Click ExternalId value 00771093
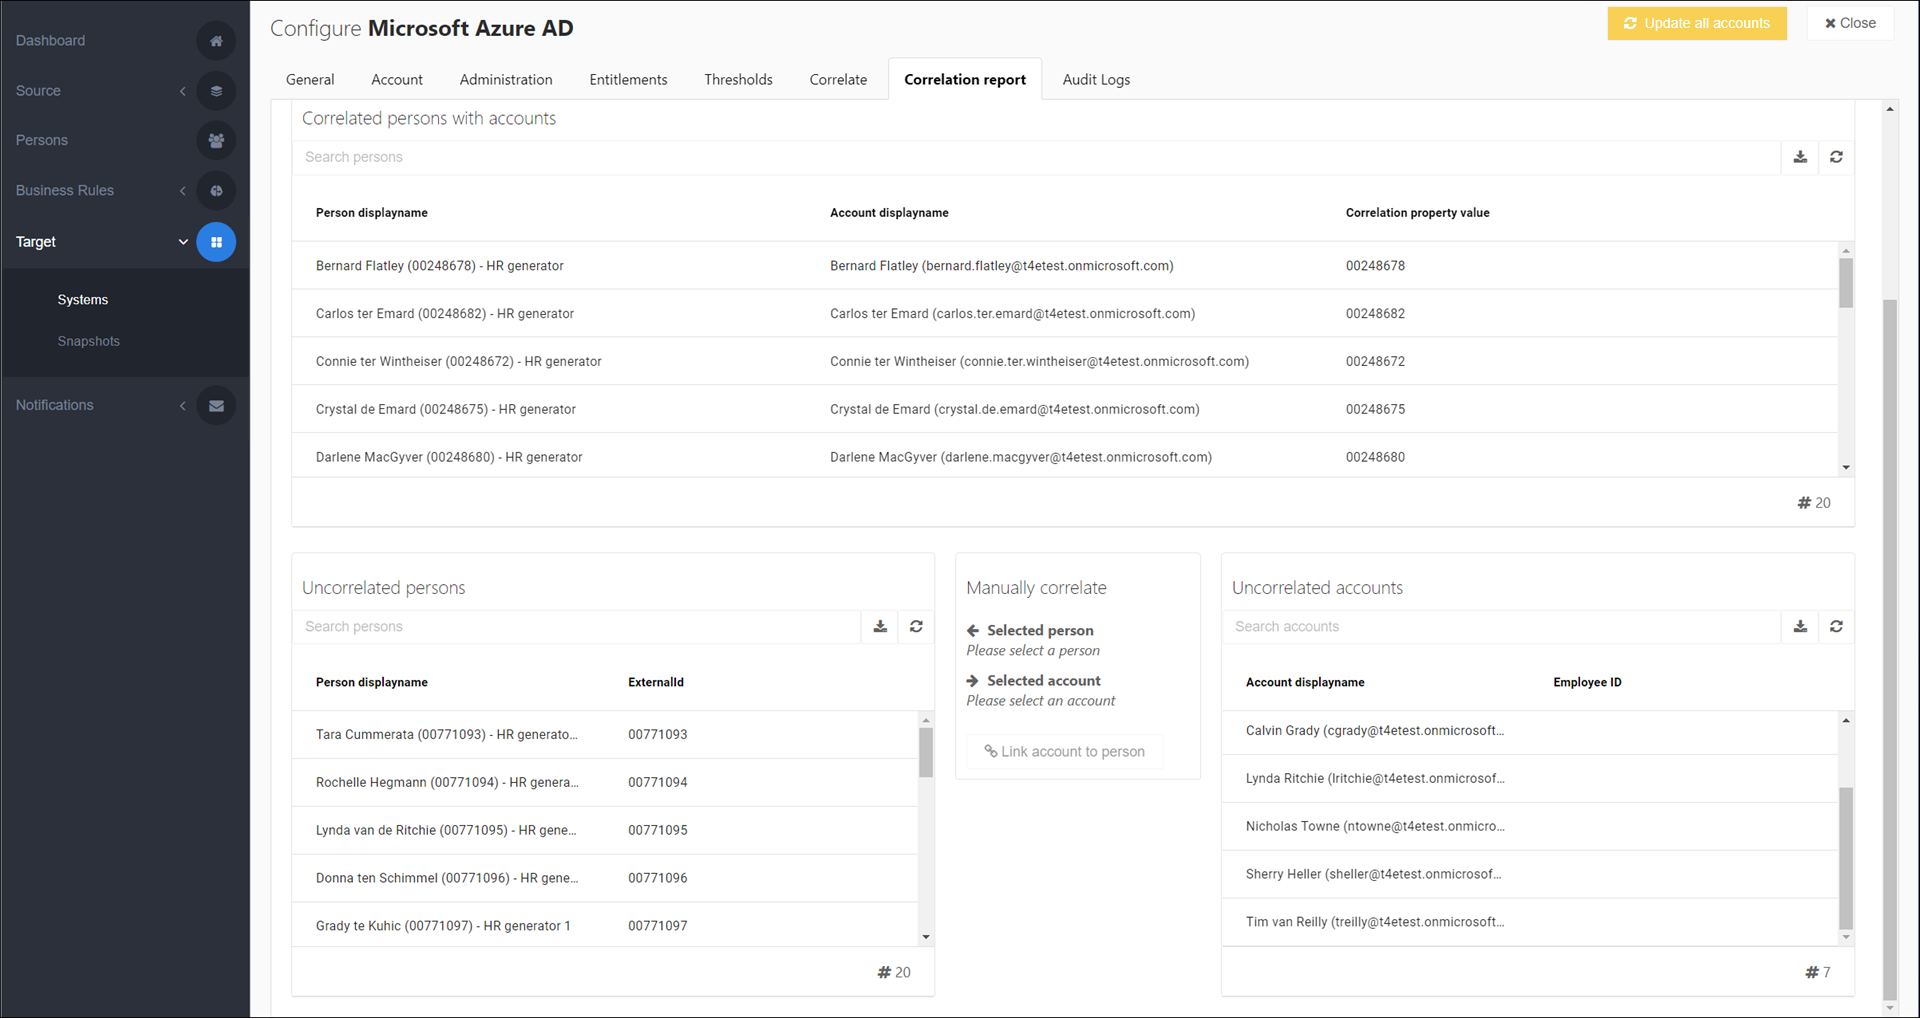This screenshot has width=1920, height=1019. [658, 735]
